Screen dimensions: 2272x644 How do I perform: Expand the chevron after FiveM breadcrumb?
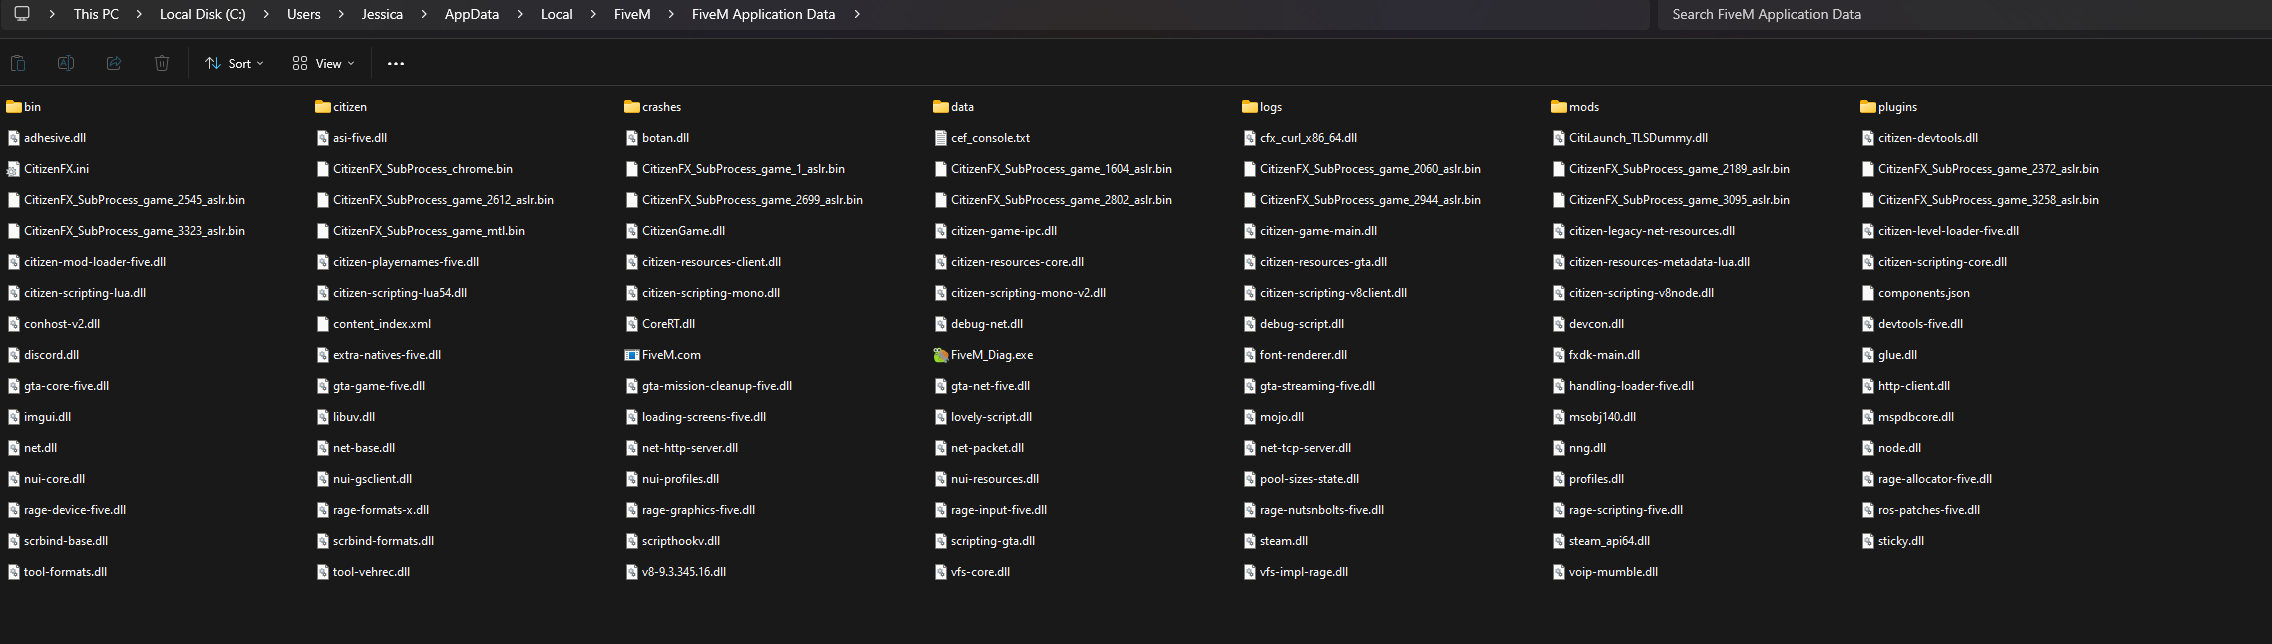(671, 14)
